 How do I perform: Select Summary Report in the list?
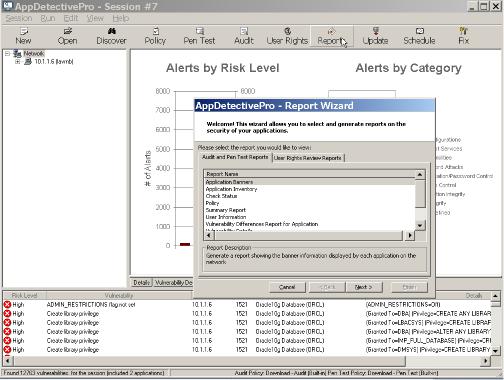[310, 210]
